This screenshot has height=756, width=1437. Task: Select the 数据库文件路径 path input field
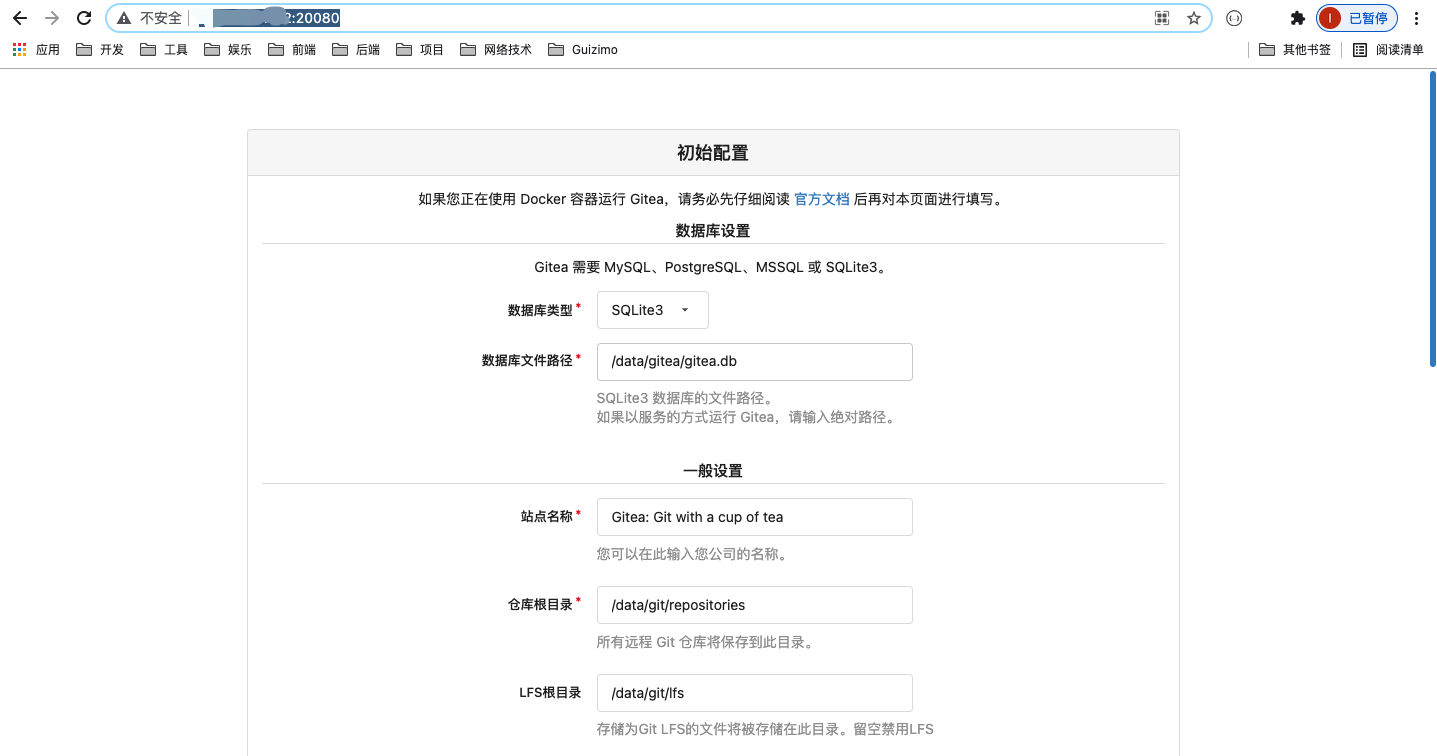[754, 361]
